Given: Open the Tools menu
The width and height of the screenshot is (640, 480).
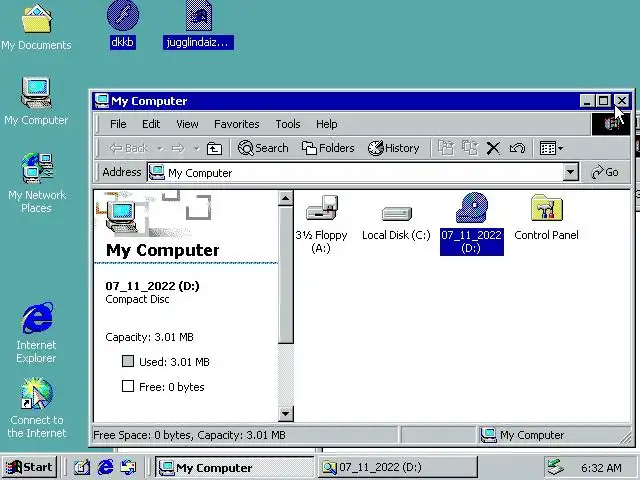Looking at the screenshot, I should pos(288,124).
